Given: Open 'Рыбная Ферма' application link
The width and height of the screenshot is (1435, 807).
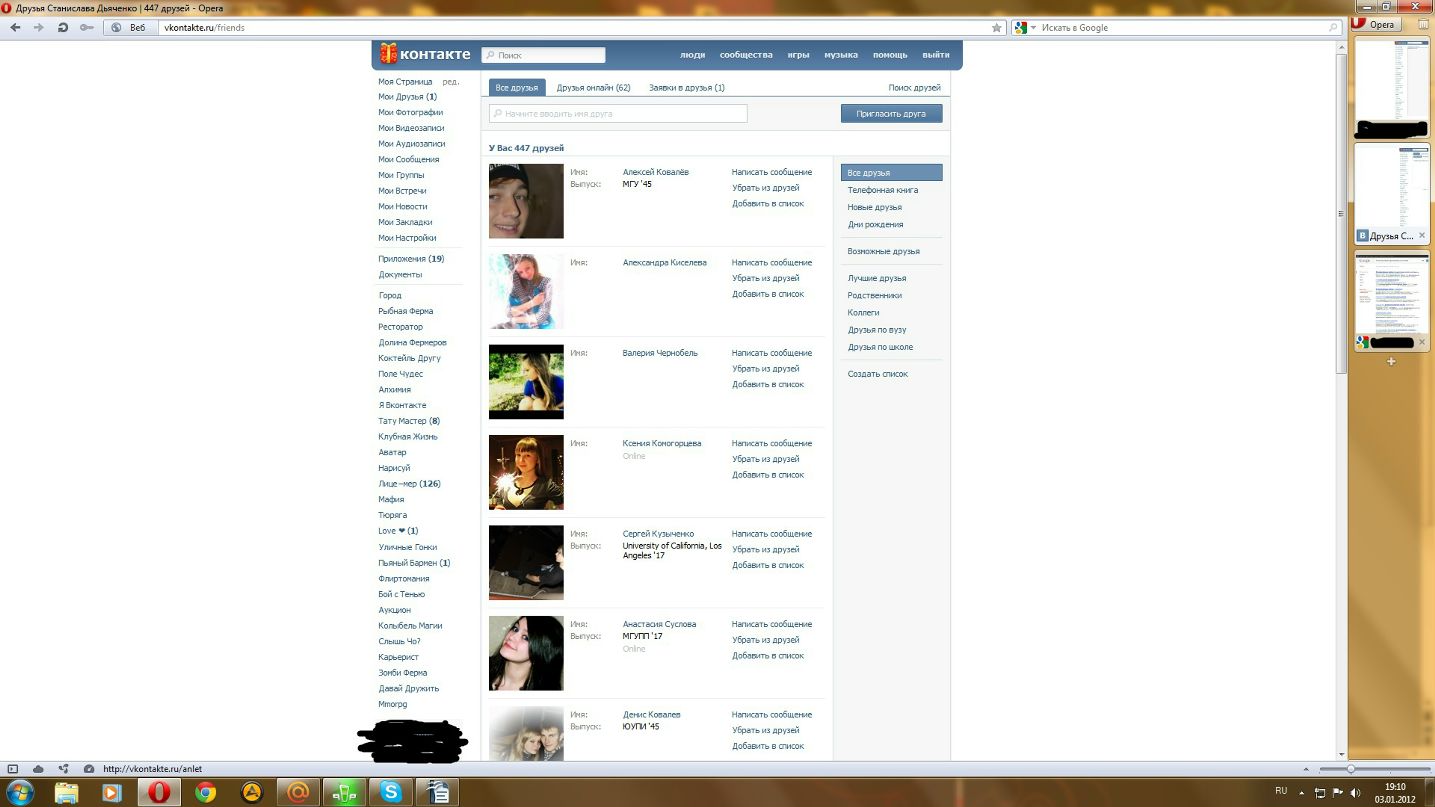Looking at the screenshot, I should (405, 311).
